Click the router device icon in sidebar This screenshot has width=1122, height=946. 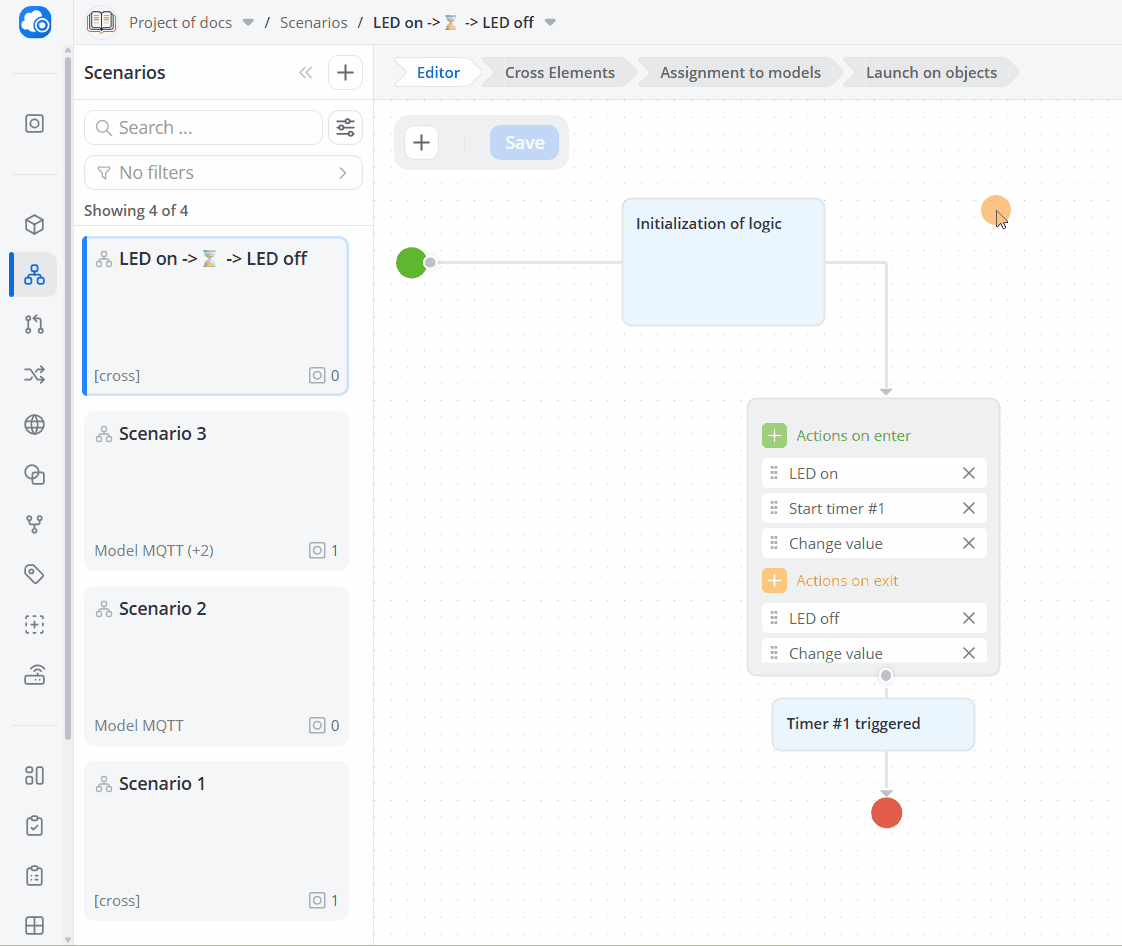point(34,675)
